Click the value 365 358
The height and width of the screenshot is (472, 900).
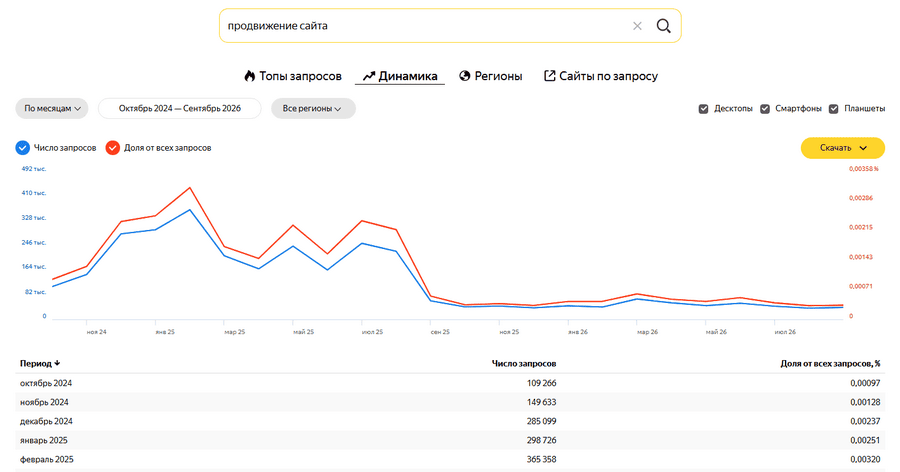point(541,459)
